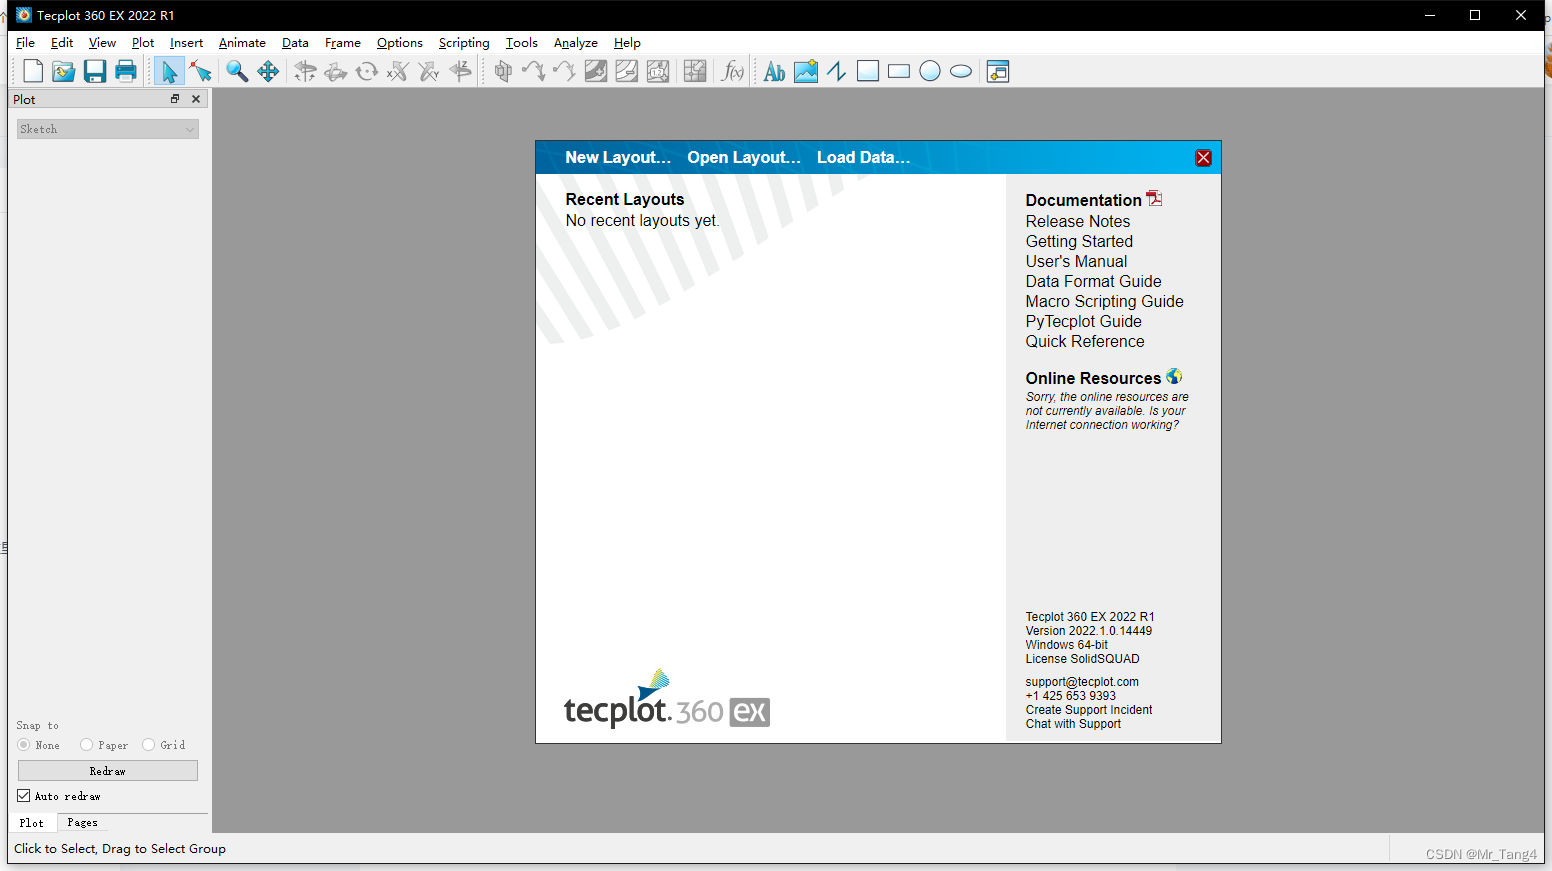Select the Zoom magnifier tool
The width and height of the screenshot is (1552, 871).
click(237, 71)
